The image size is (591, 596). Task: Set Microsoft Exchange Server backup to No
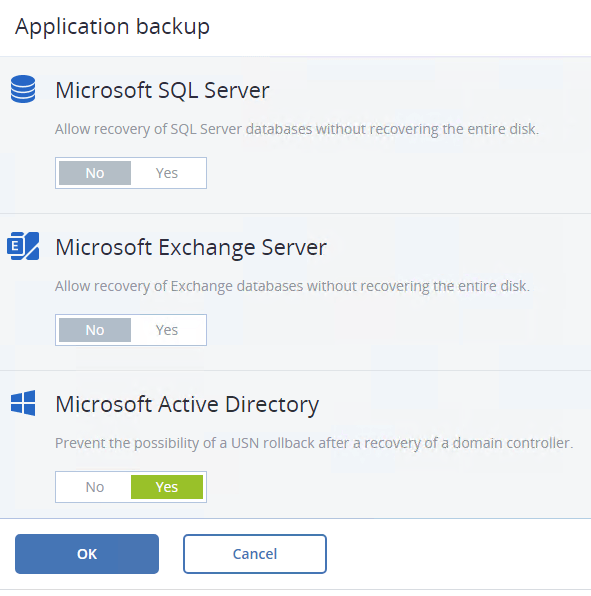[95, 330]
